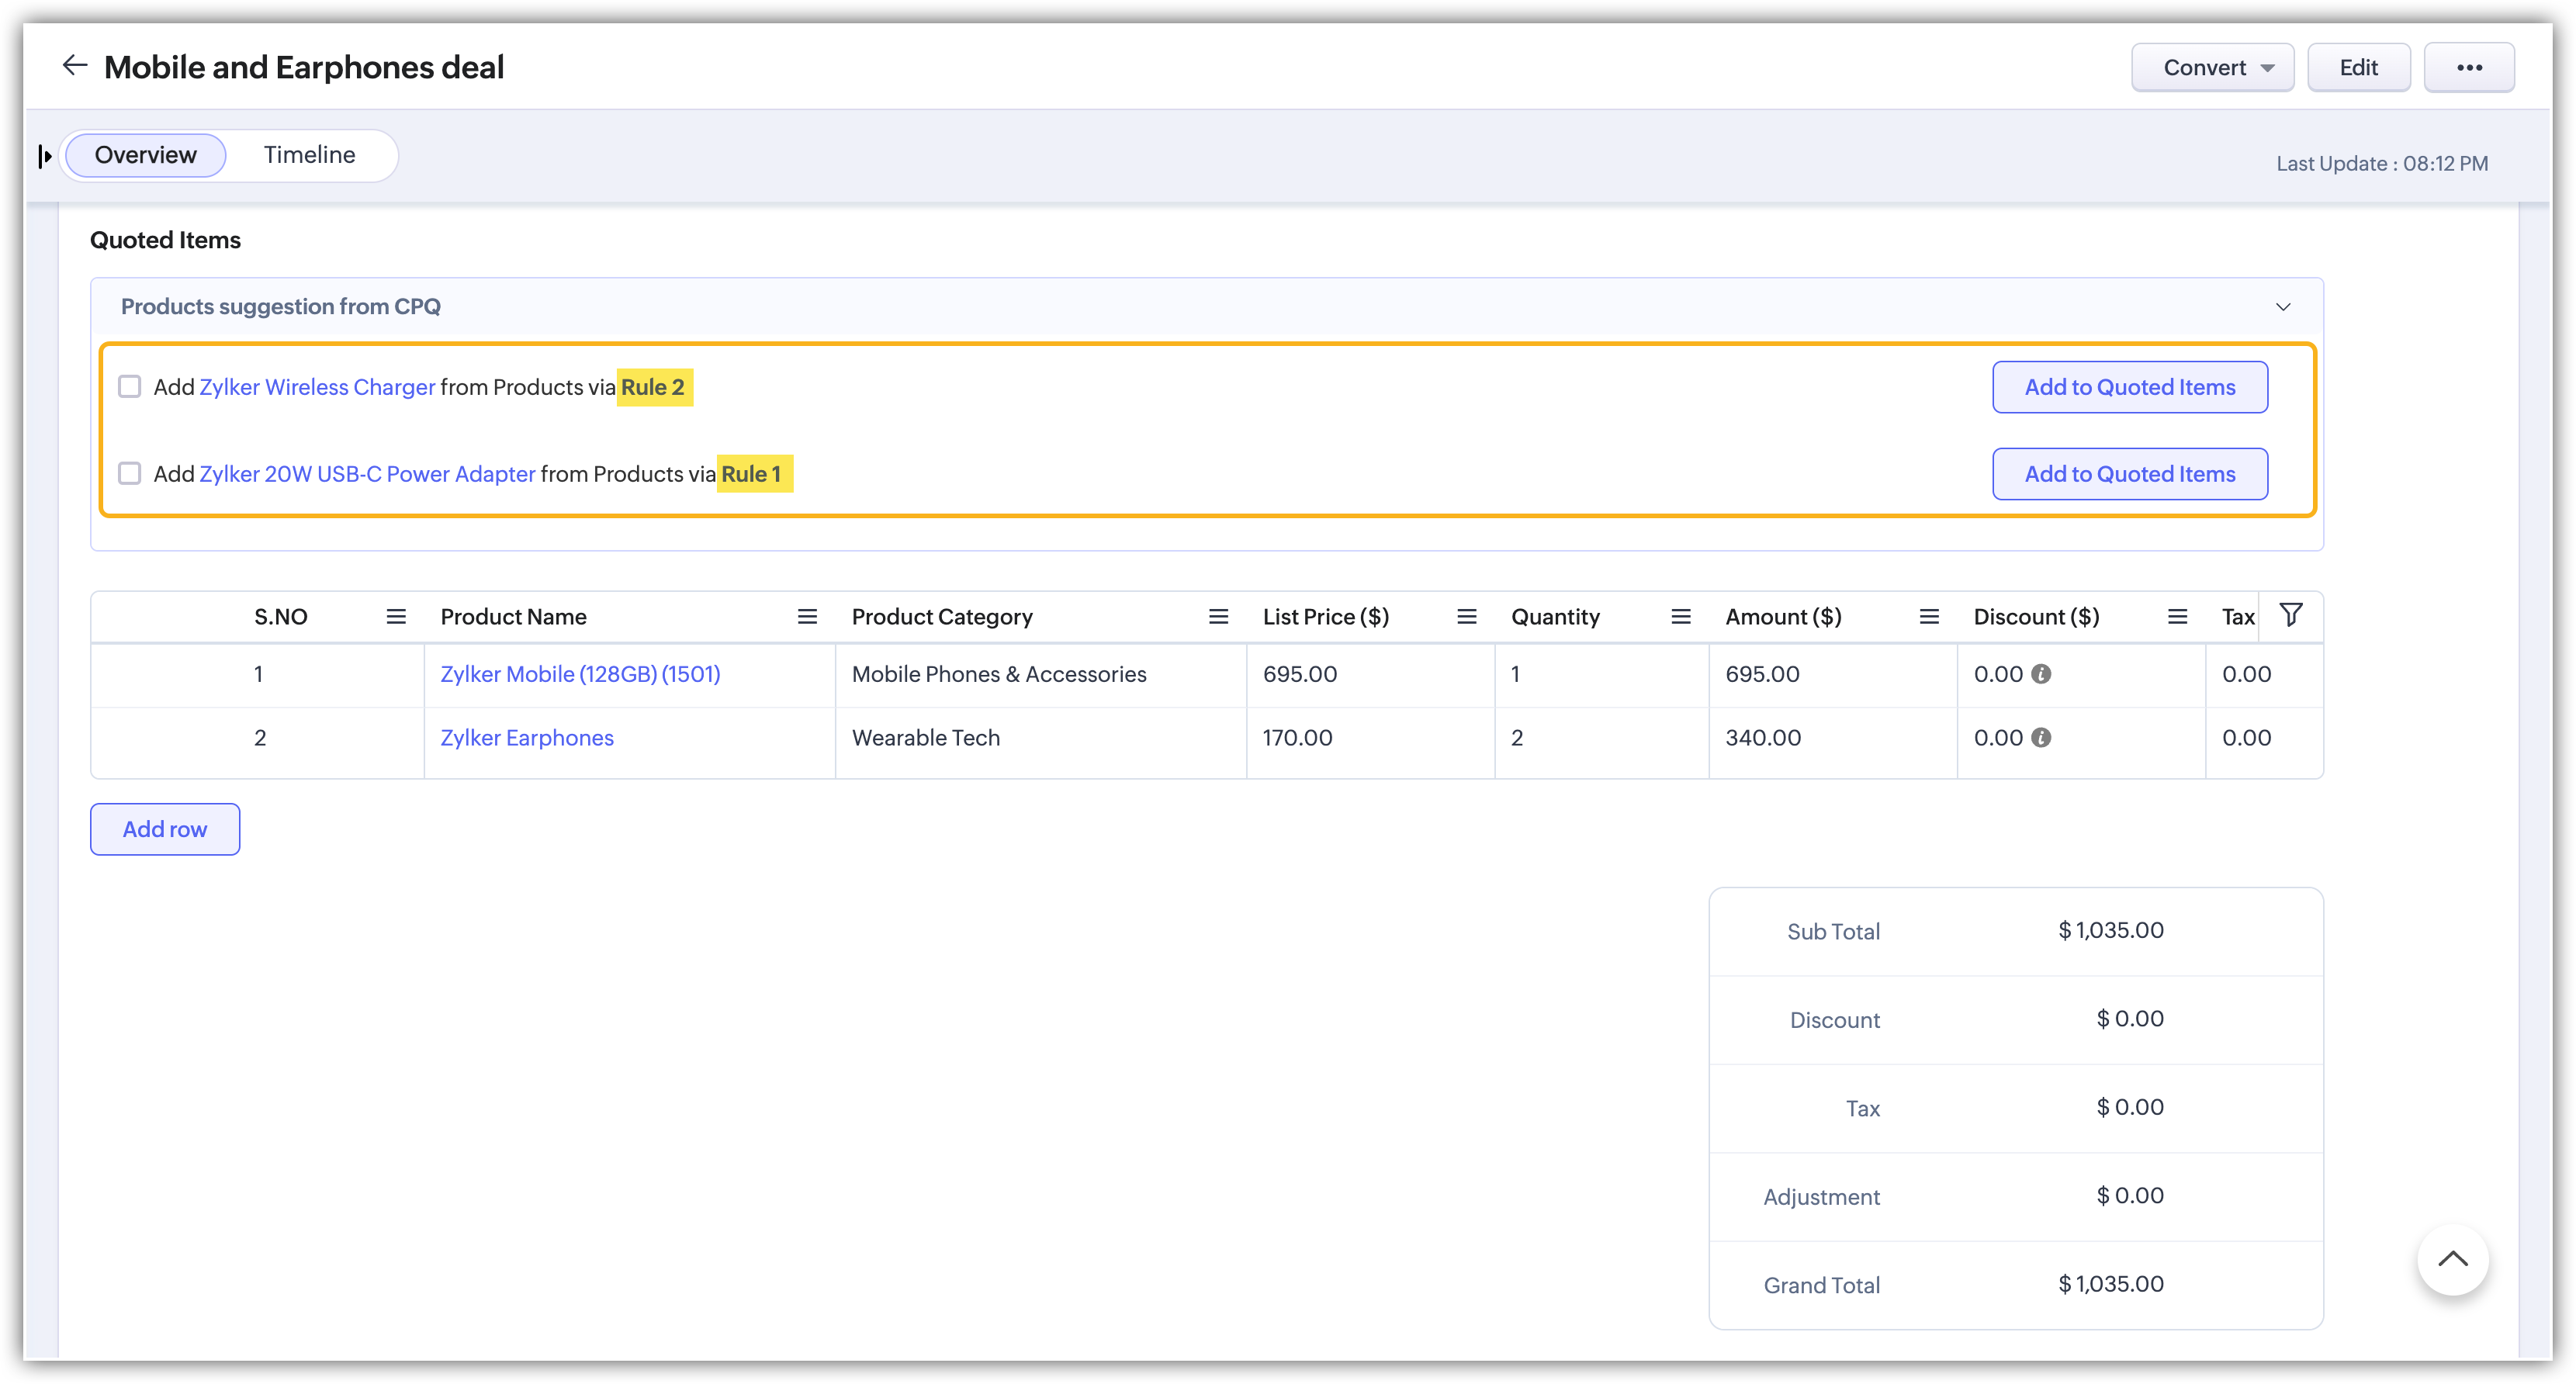Open the Convert dropdown button
2576x1384 pixels.
2212,67
